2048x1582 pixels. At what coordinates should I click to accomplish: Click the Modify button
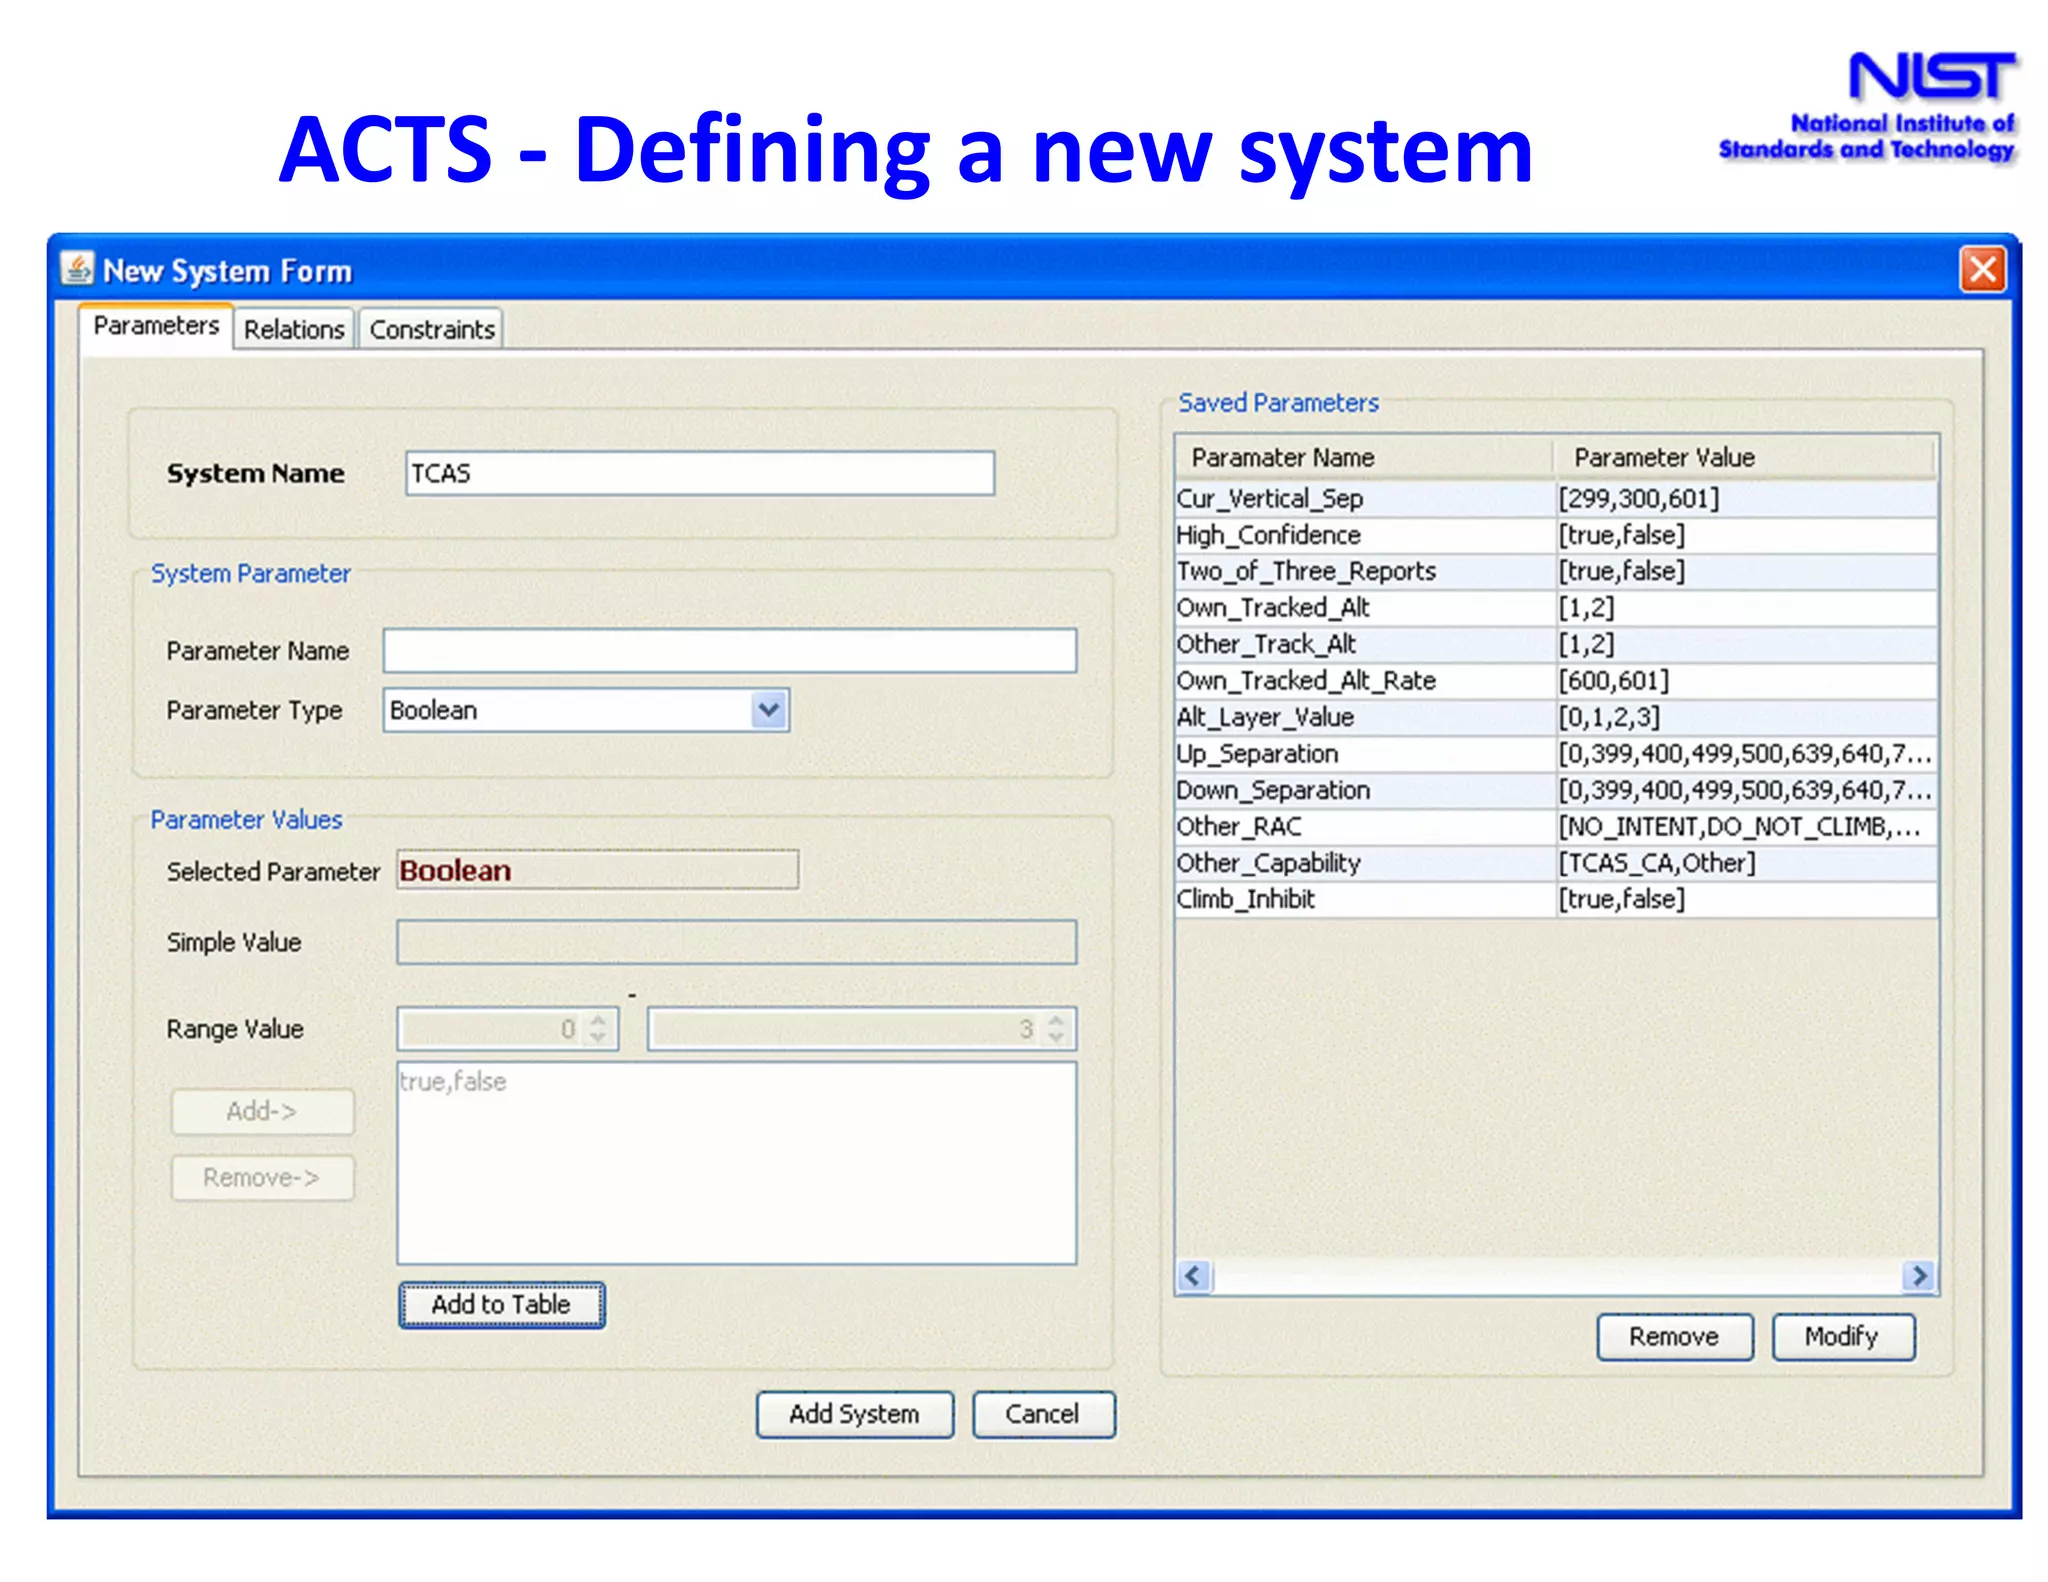pos(1843,1336)
